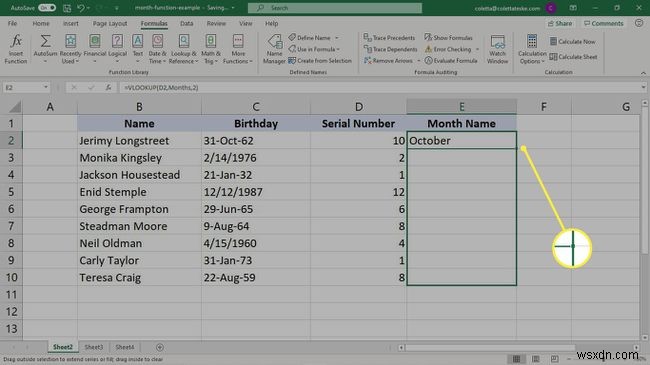
Task: Click Trace Precedents
Action: pyautogui.click(x=389, y=38)
